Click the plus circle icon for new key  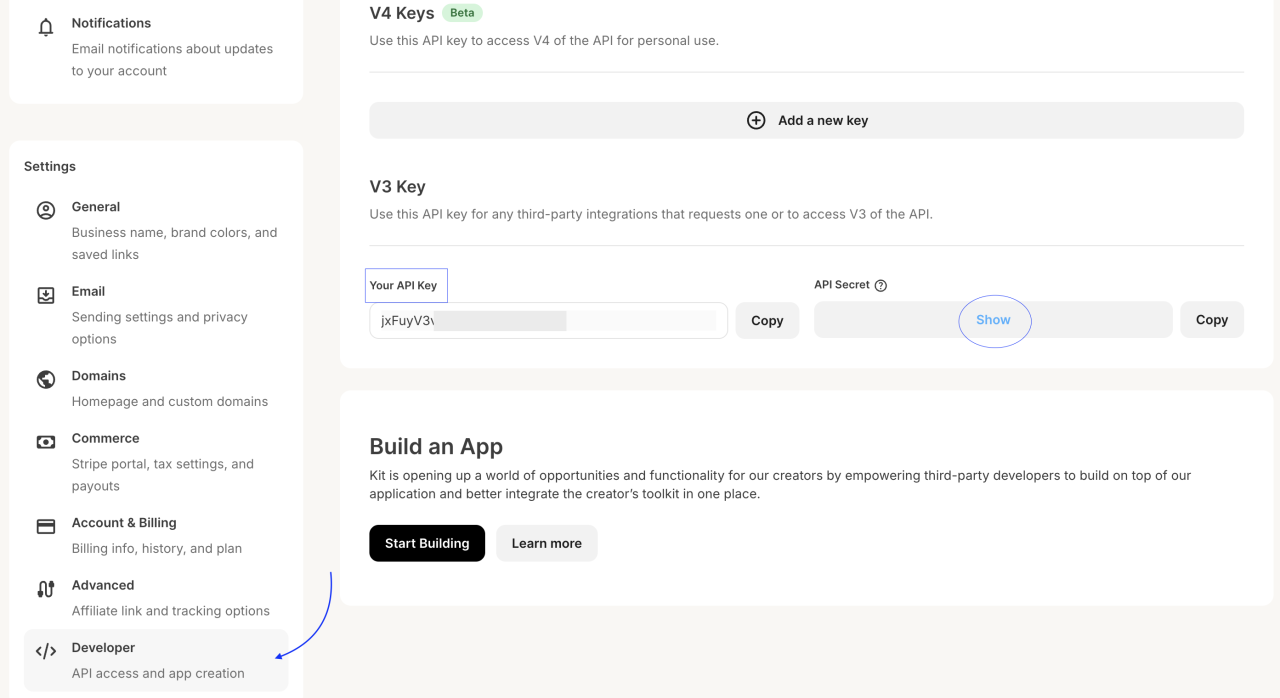click(756, 120)
